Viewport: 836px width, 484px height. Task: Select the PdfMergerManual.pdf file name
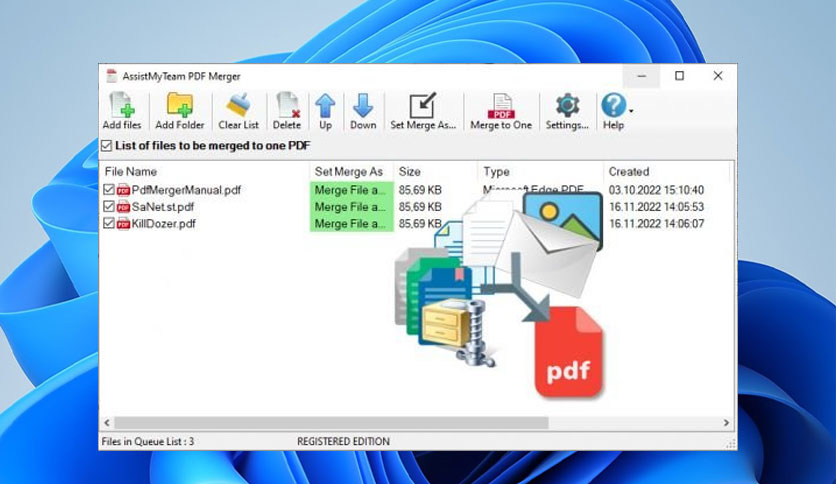pos(186,190)
